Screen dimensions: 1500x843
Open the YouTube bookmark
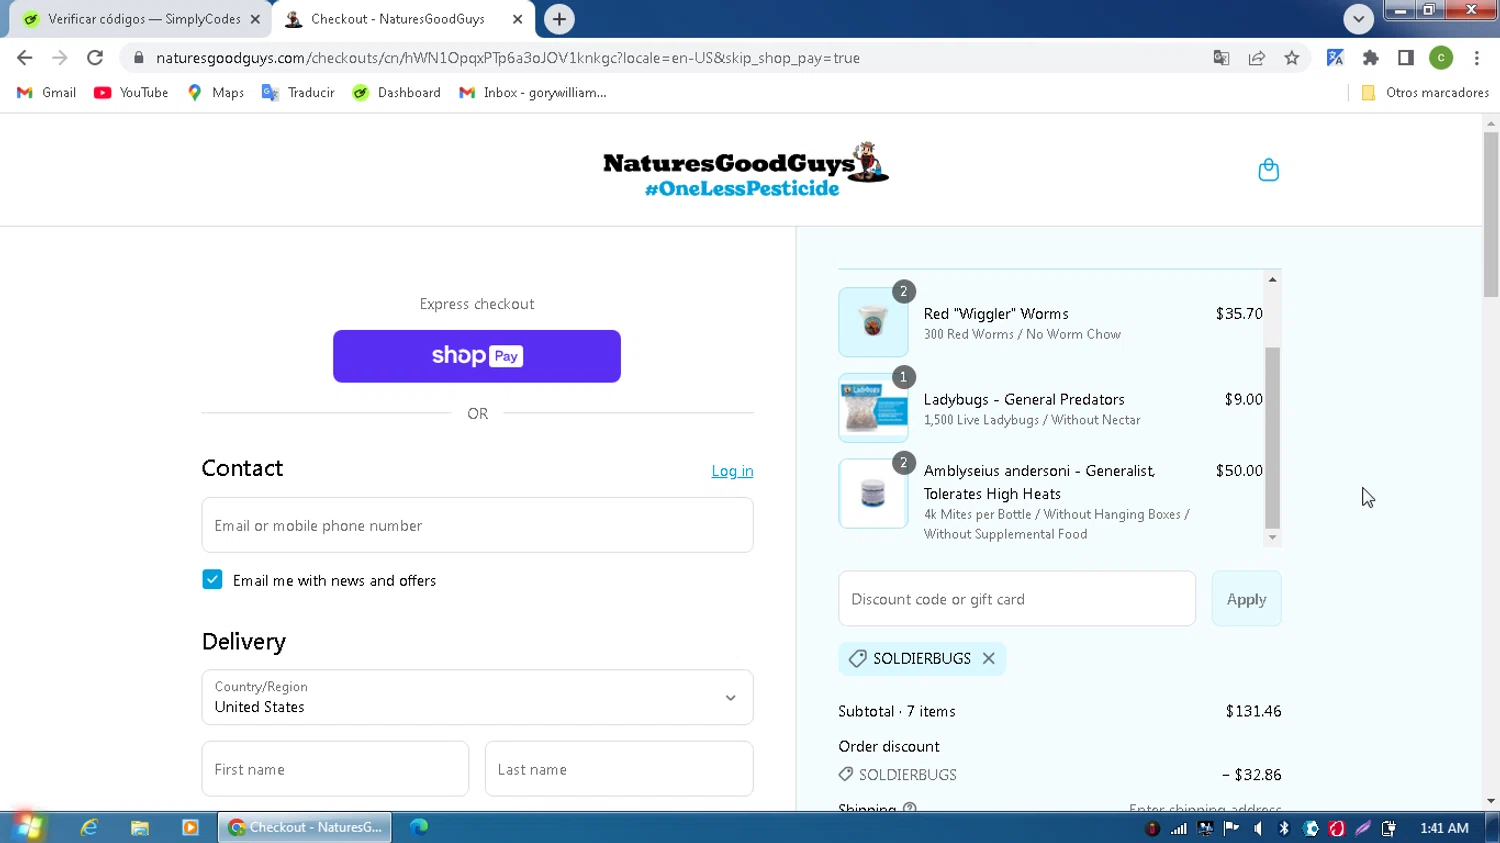tap(131, 92)
